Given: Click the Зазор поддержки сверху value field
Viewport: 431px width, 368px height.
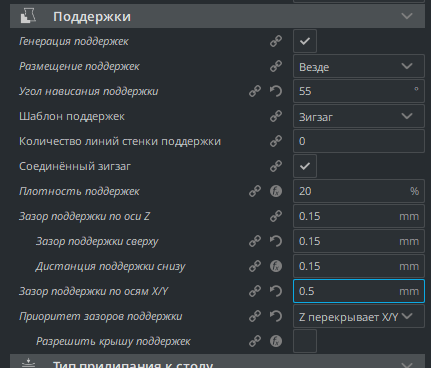Looking at the screenshot, I should pos(359,241).
